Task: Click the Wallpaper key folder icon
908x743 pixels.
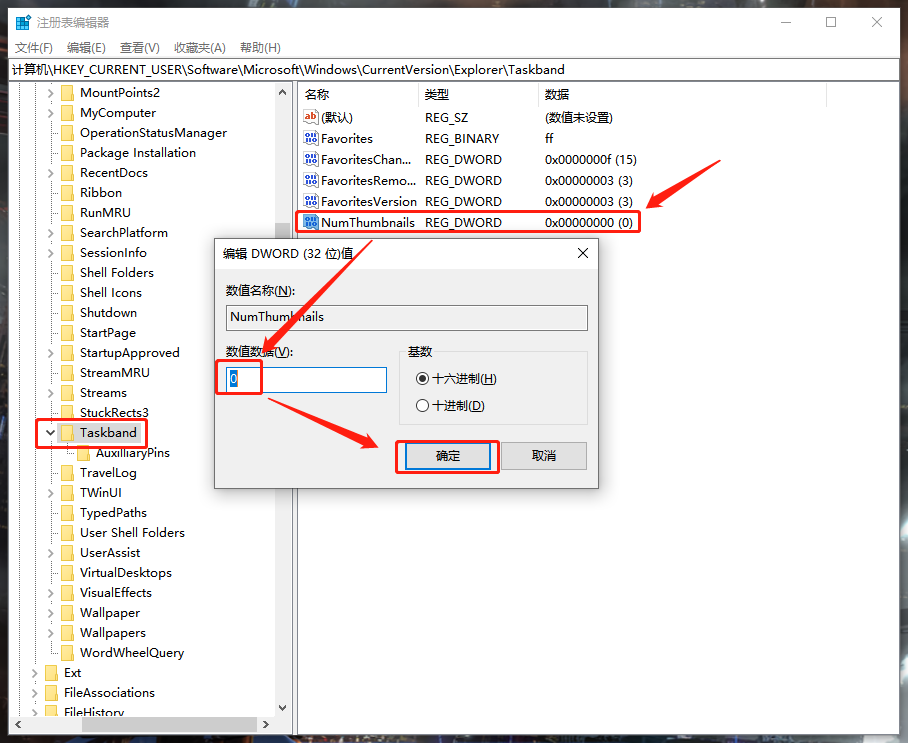Action: (x=67, y=612)
